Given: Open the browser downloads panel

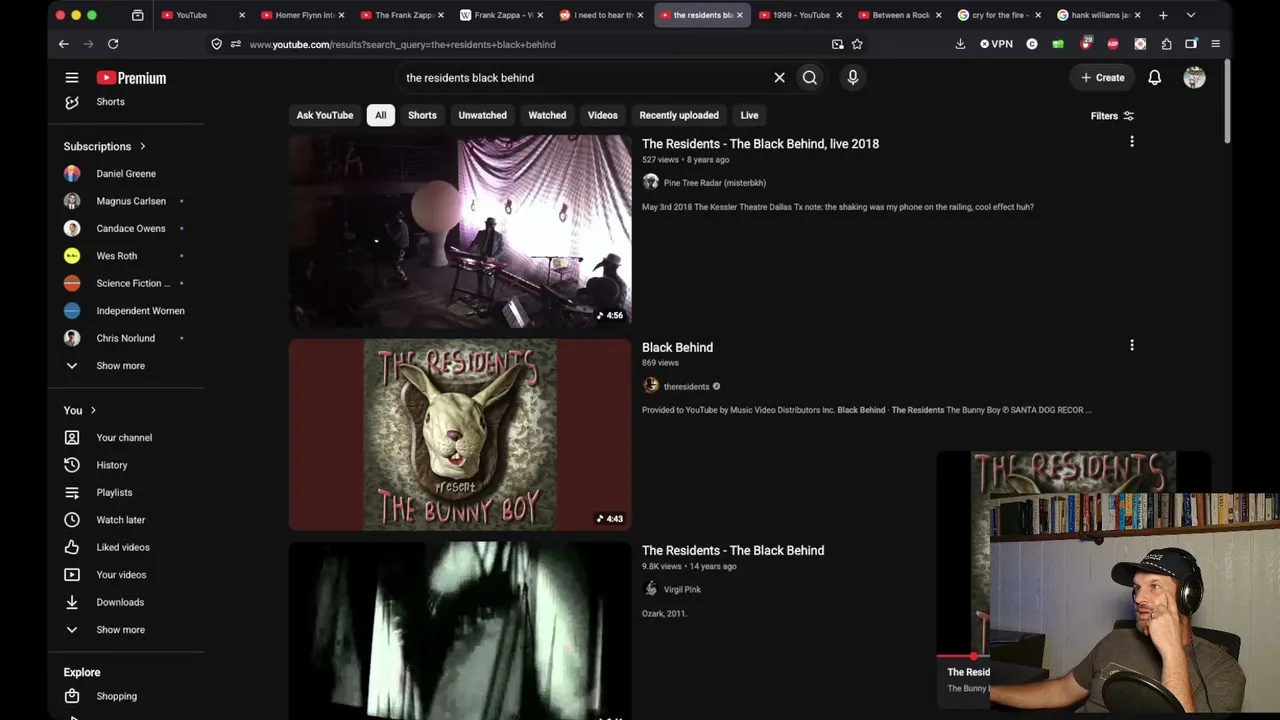Looking at the screenshot, I should click(x=960, y=44).
